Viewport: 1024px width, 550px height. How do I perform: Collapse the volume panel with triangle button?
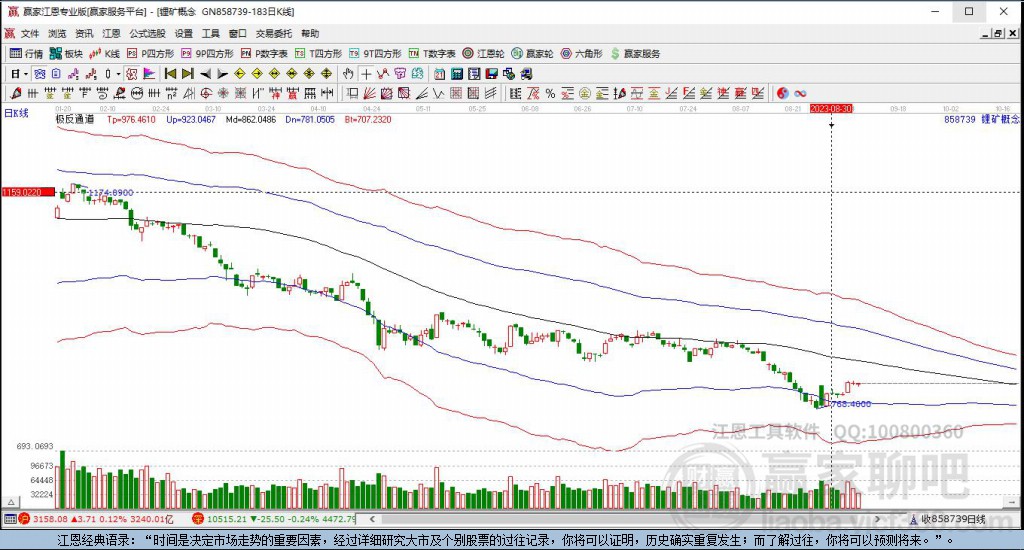point(10,502)
